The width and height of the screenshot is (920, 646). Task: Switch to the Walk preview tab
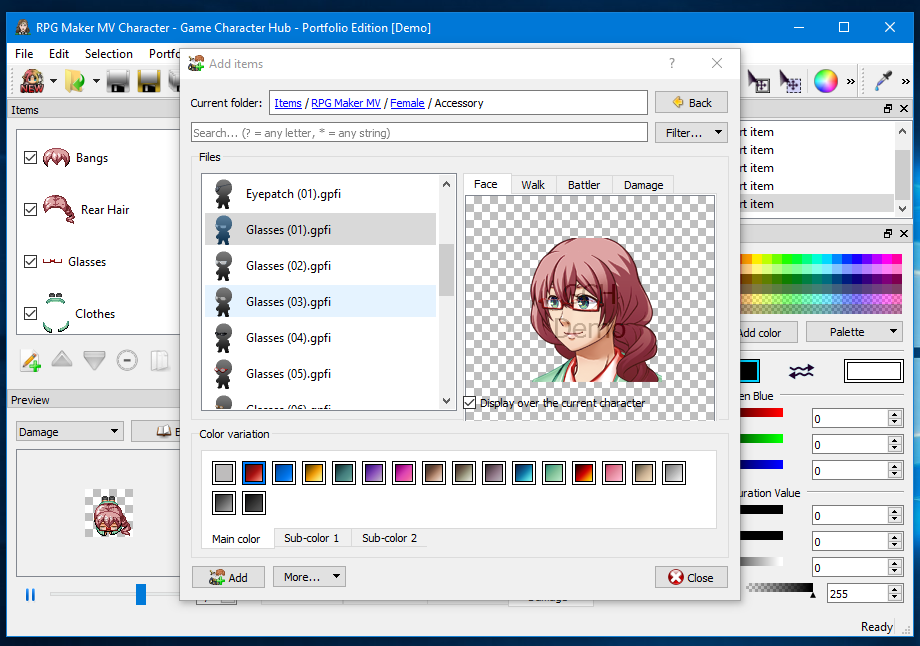533,185
